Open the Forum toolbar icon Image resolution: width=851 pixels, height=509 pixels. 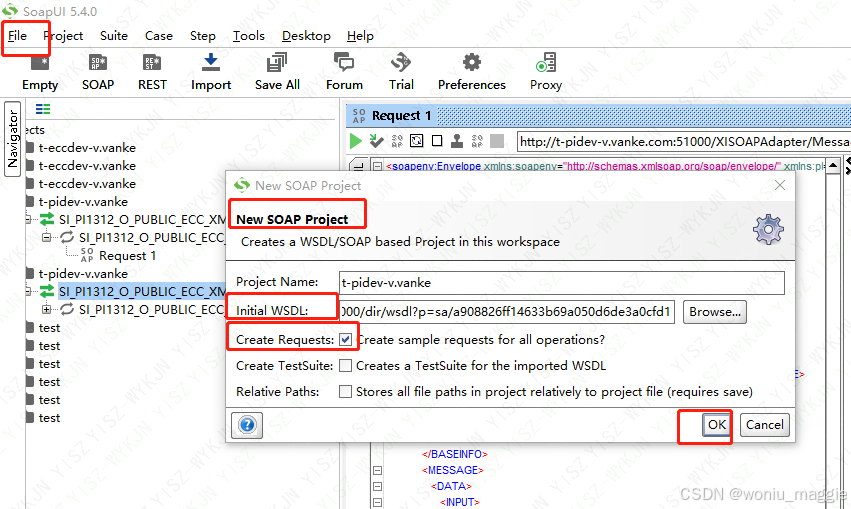point(344,62)
